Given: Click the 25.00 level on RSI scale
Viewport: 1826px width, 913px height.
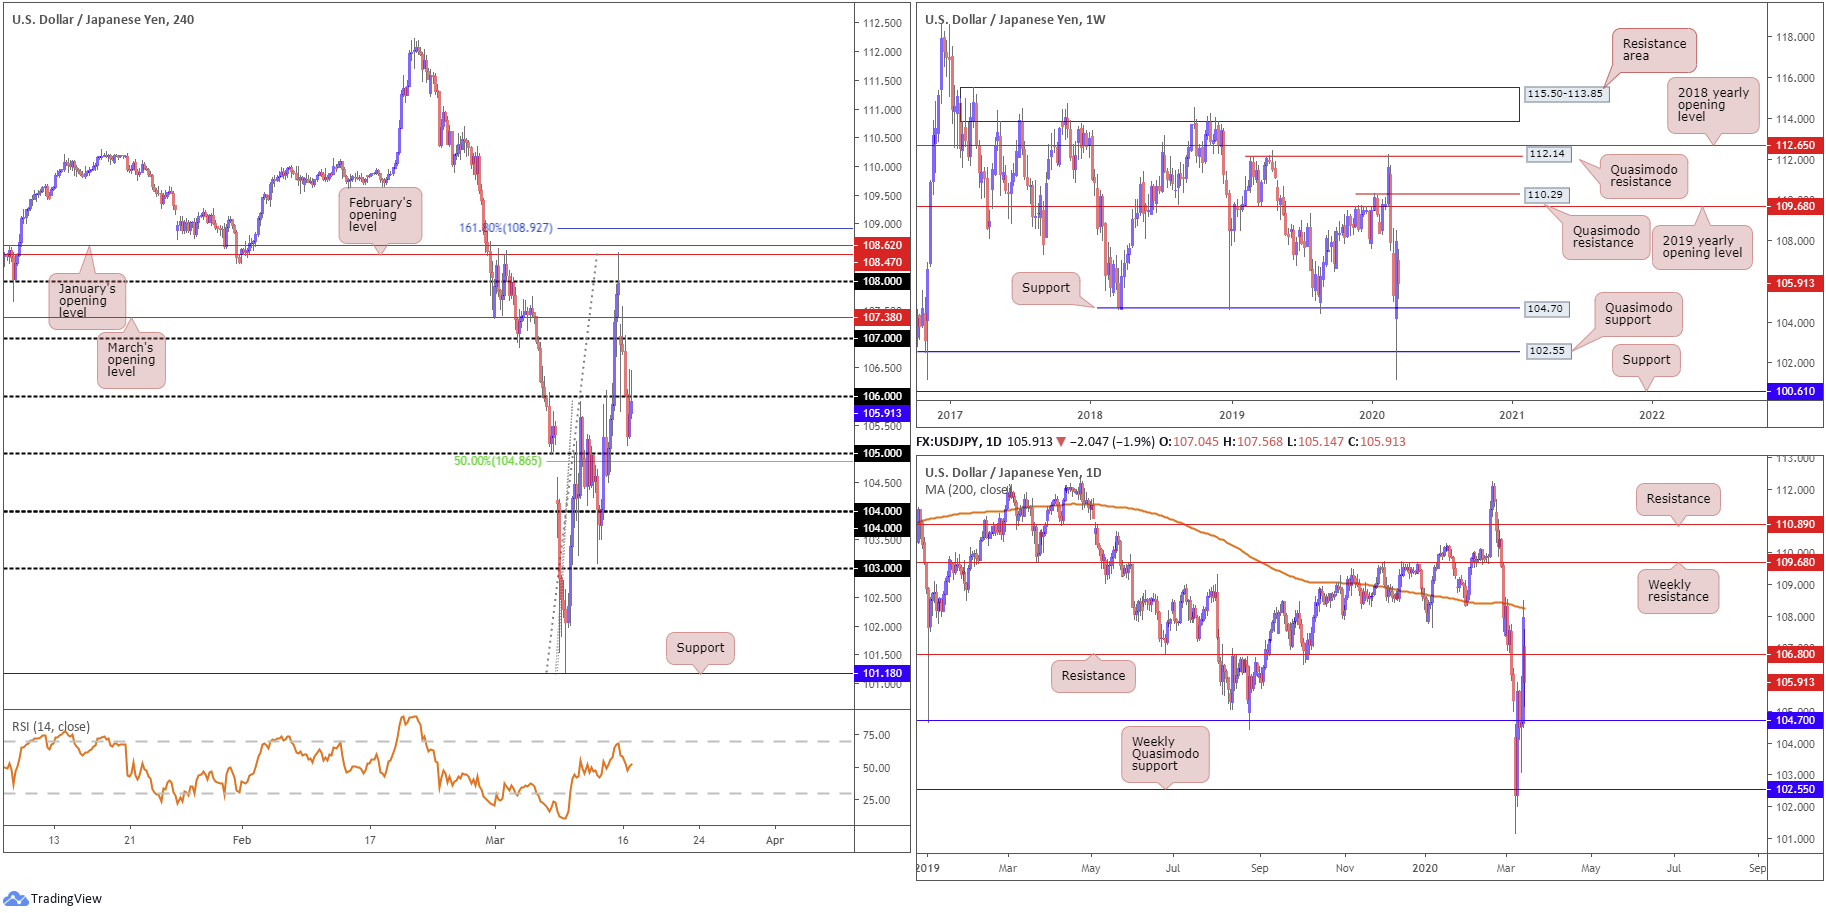Looking at the screenshot, I should 876,800.
